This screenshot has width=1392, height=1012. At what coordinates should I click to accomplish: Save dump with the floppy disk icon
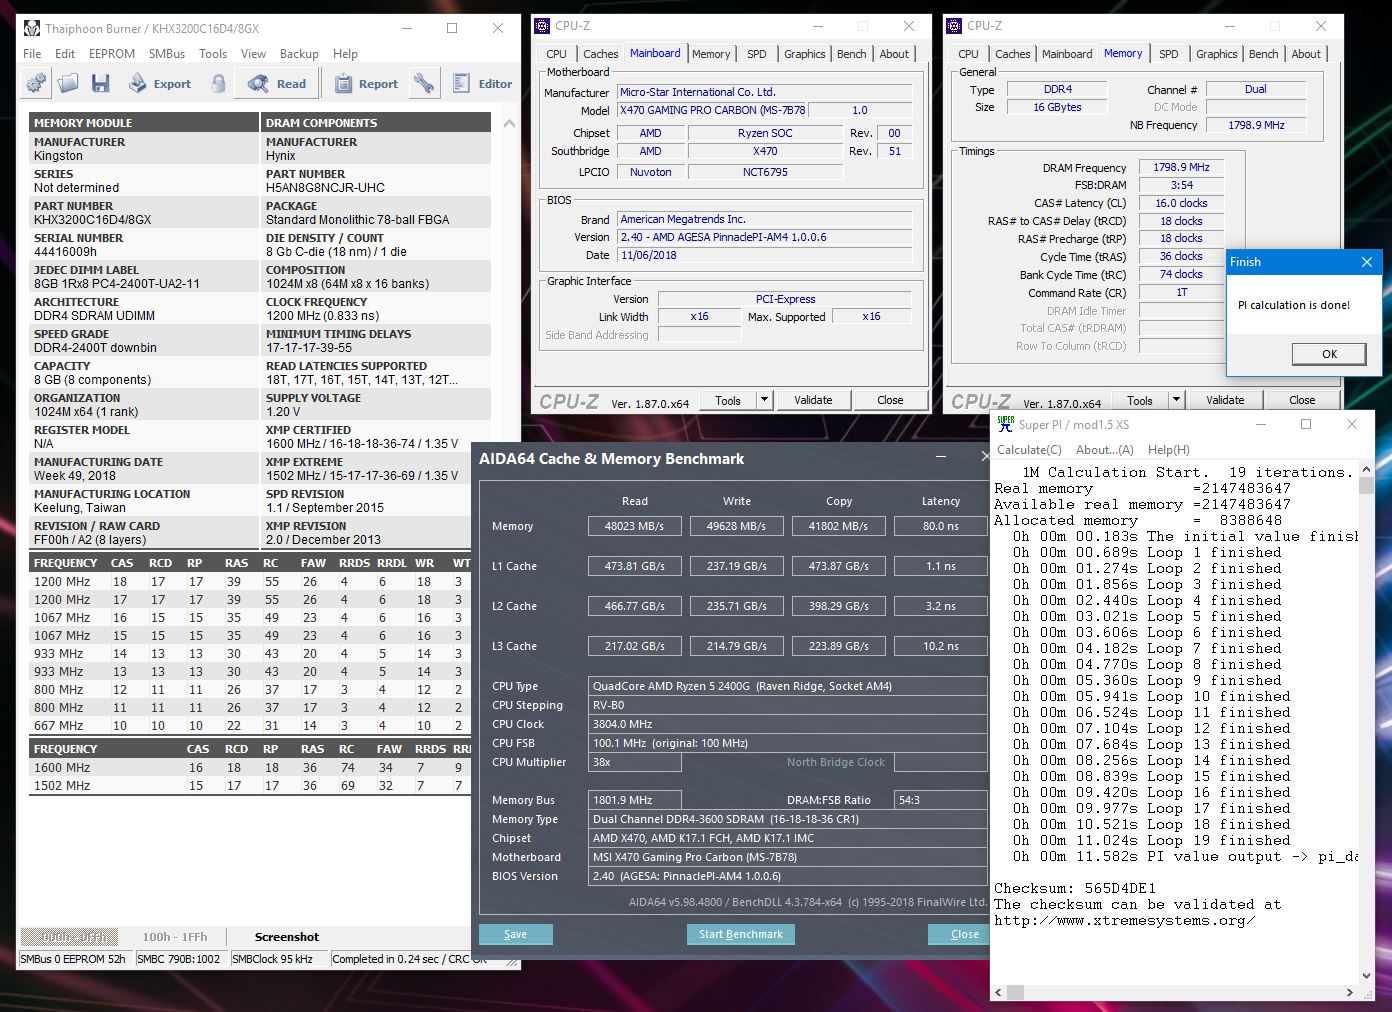click(100, 84)
